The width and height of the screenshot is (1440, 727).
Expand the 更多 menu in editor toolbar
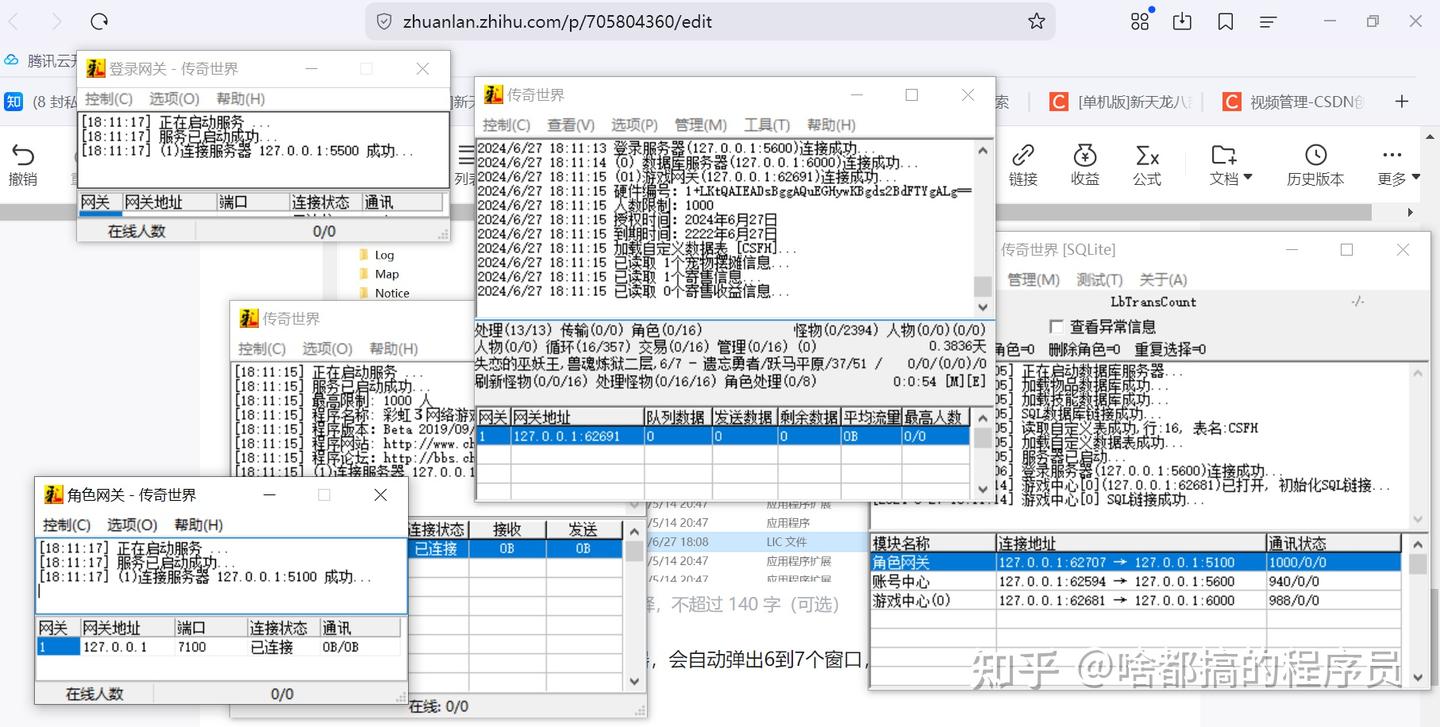coord(1398,165)
